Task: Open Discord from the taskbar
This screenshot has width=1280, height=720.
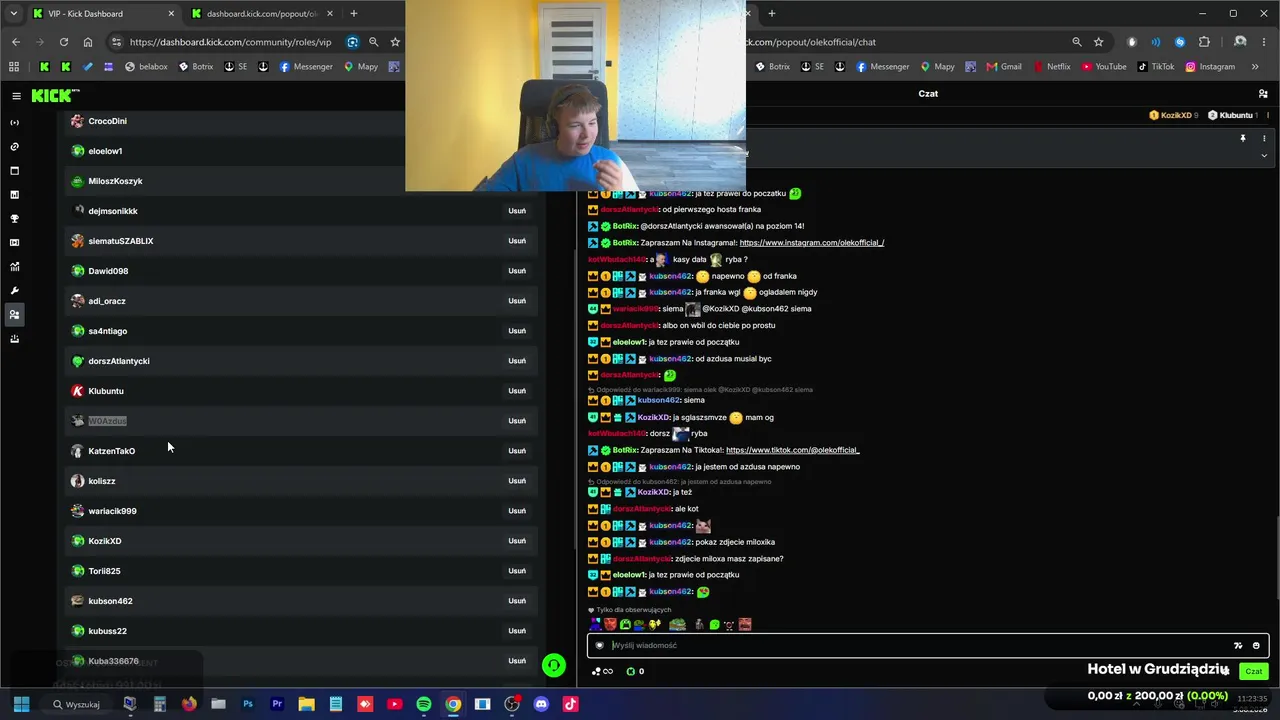Action: [x=541, y=704]
